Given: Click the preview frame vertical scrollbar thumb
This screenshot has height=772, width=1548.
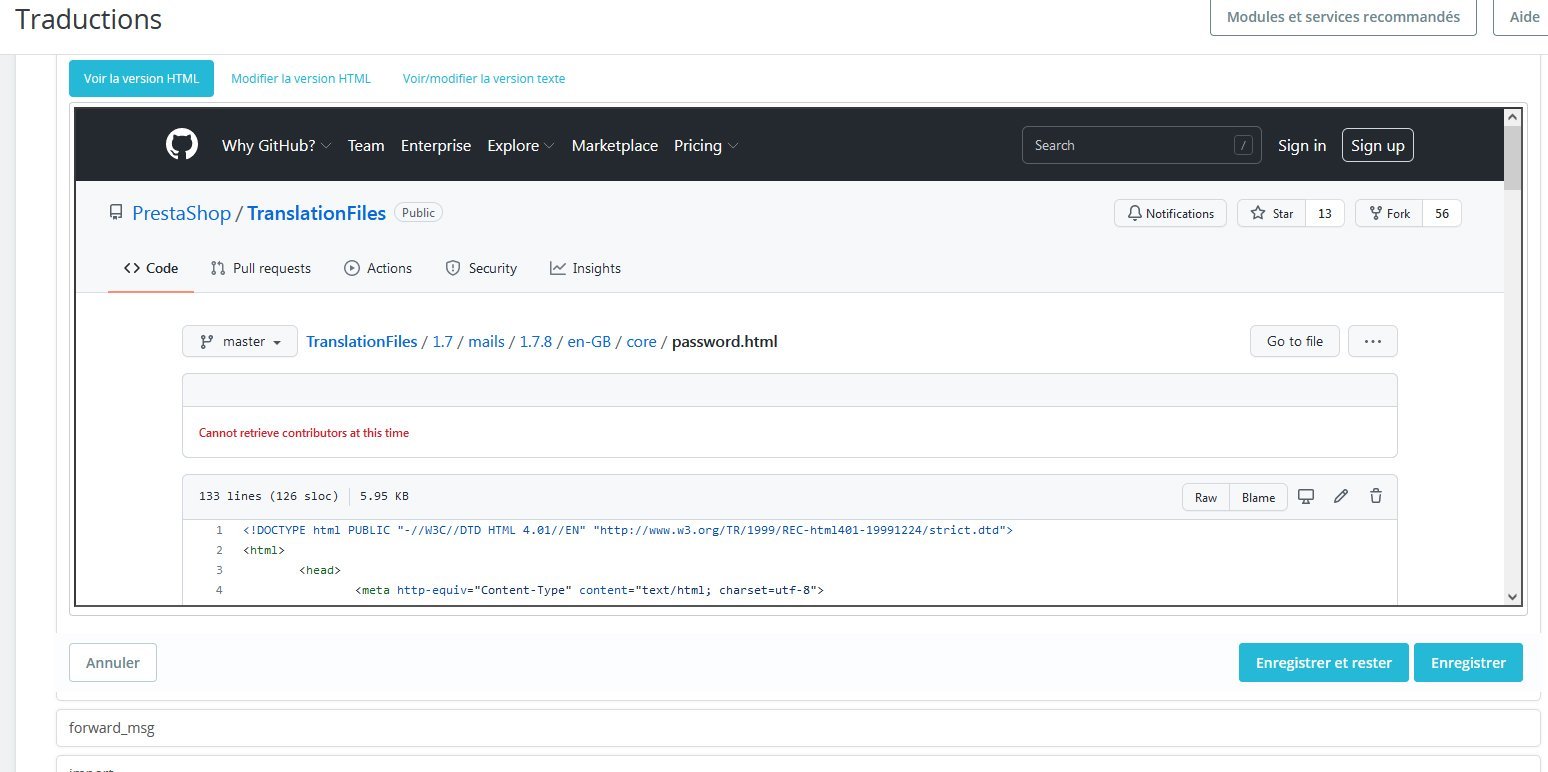Looking at the screenshot, I should click(x=1513, y=157).
